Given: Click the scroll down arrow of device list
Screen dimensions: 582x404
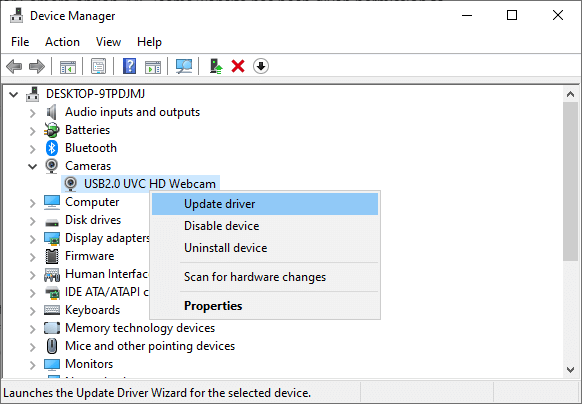Looking at the screenshot, I should (570, 369).
